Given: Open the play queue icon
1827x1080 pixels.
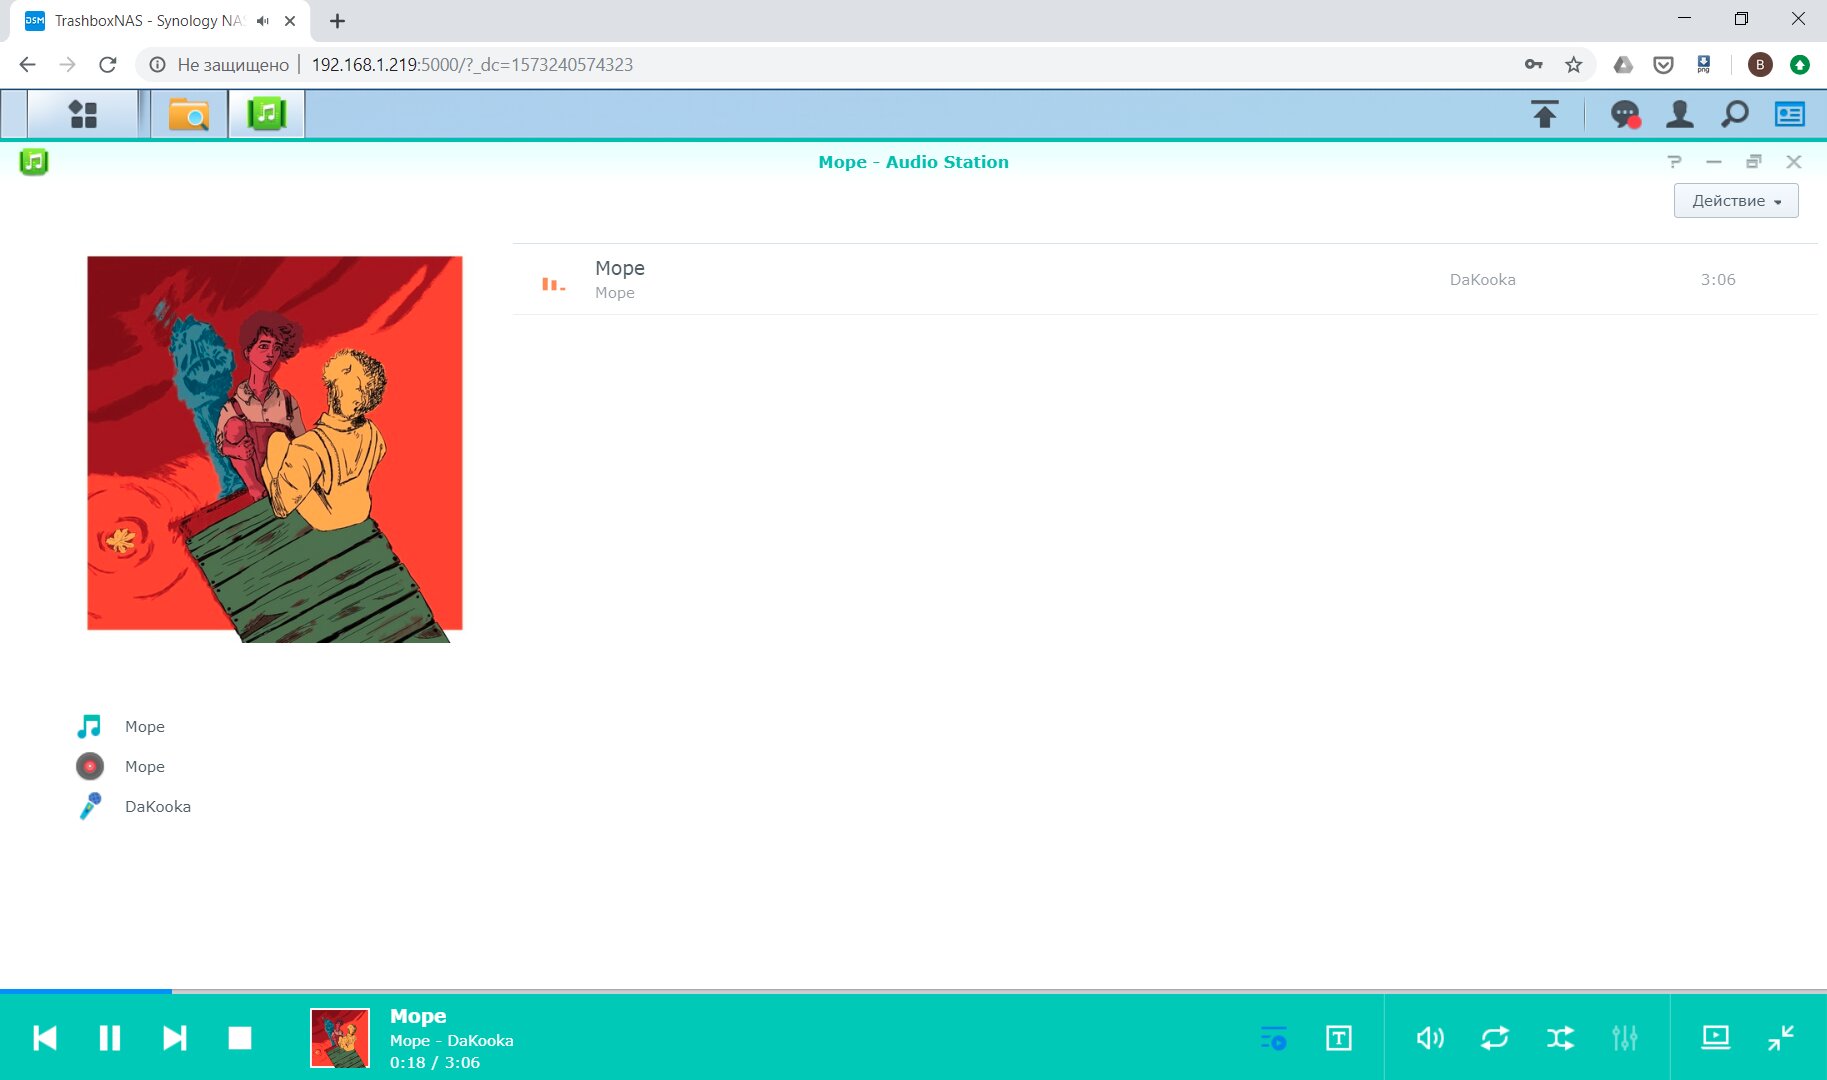Looking at the screenshot, I should (x=1274, y=1038).
